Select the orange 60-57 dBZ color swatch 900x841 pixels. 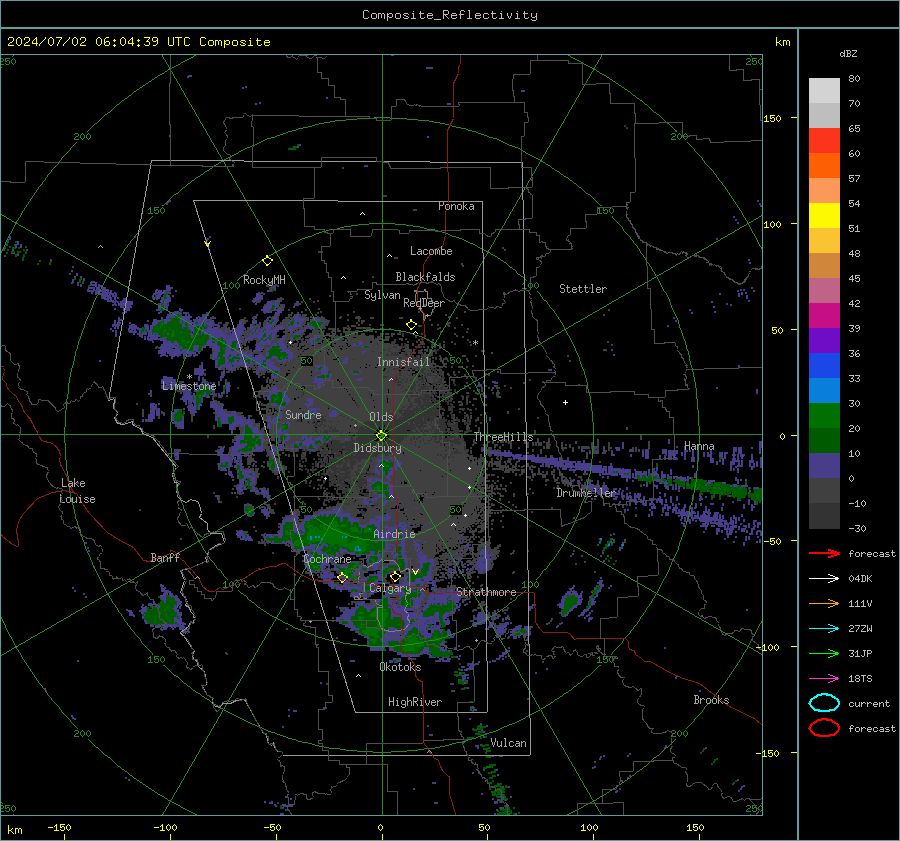pyautogui.click(x=824, y=166)
